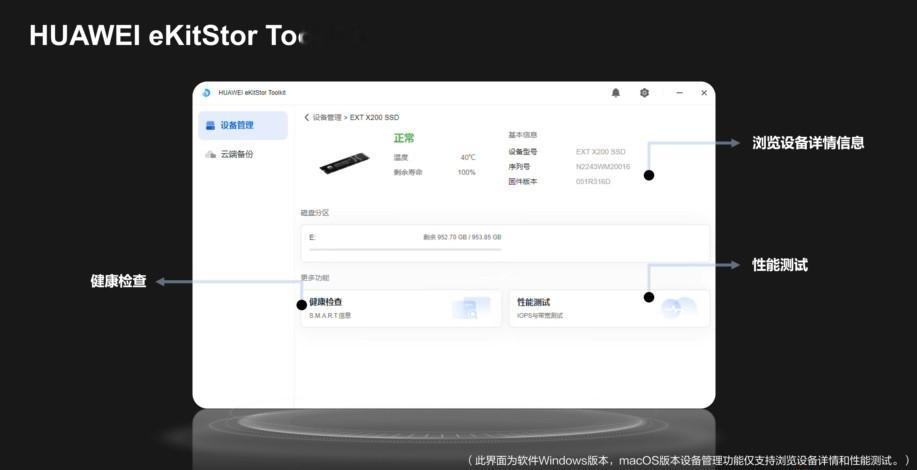
Task: Click the E: partition label
Action: [x=312, y=237]
